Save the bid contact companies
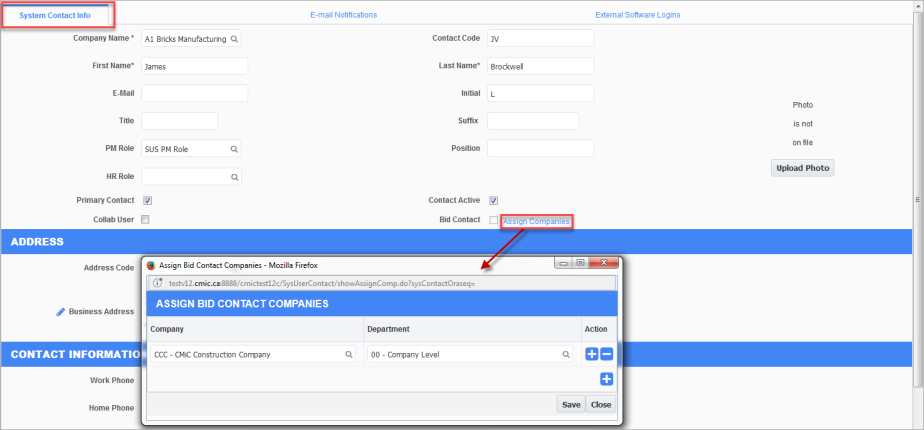 [x=571, y=405]
